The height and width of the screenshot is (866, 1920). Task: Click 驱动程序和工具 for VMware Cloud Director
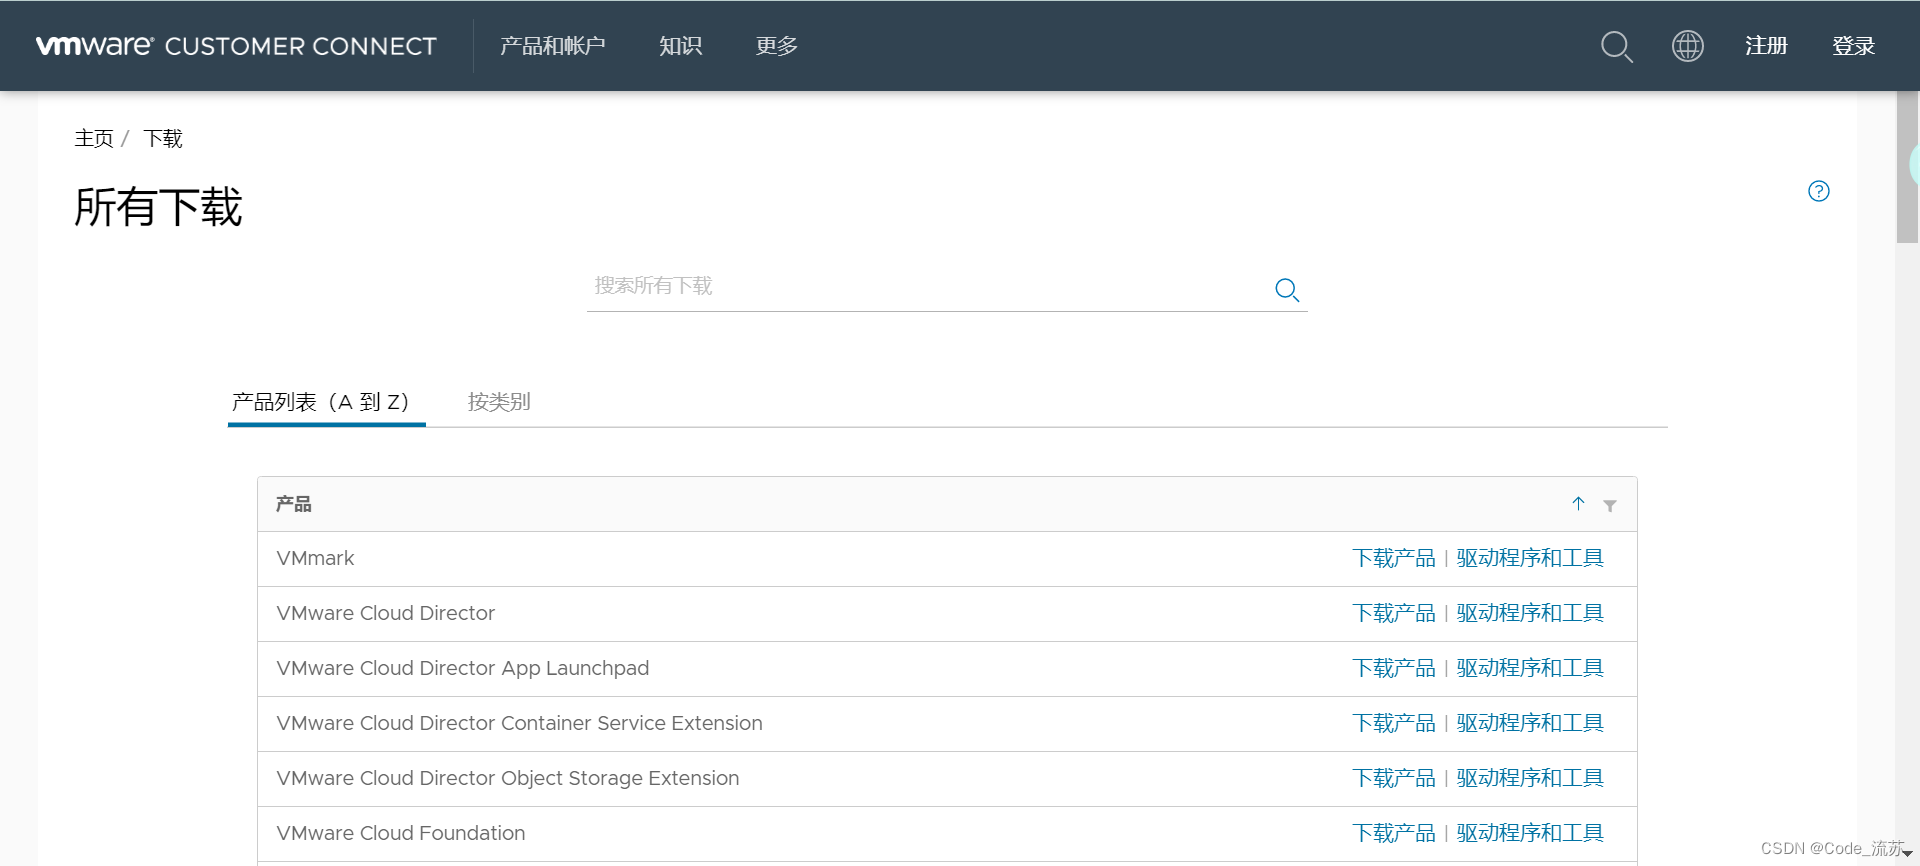pyautogui.click(x=1530, y=613)
